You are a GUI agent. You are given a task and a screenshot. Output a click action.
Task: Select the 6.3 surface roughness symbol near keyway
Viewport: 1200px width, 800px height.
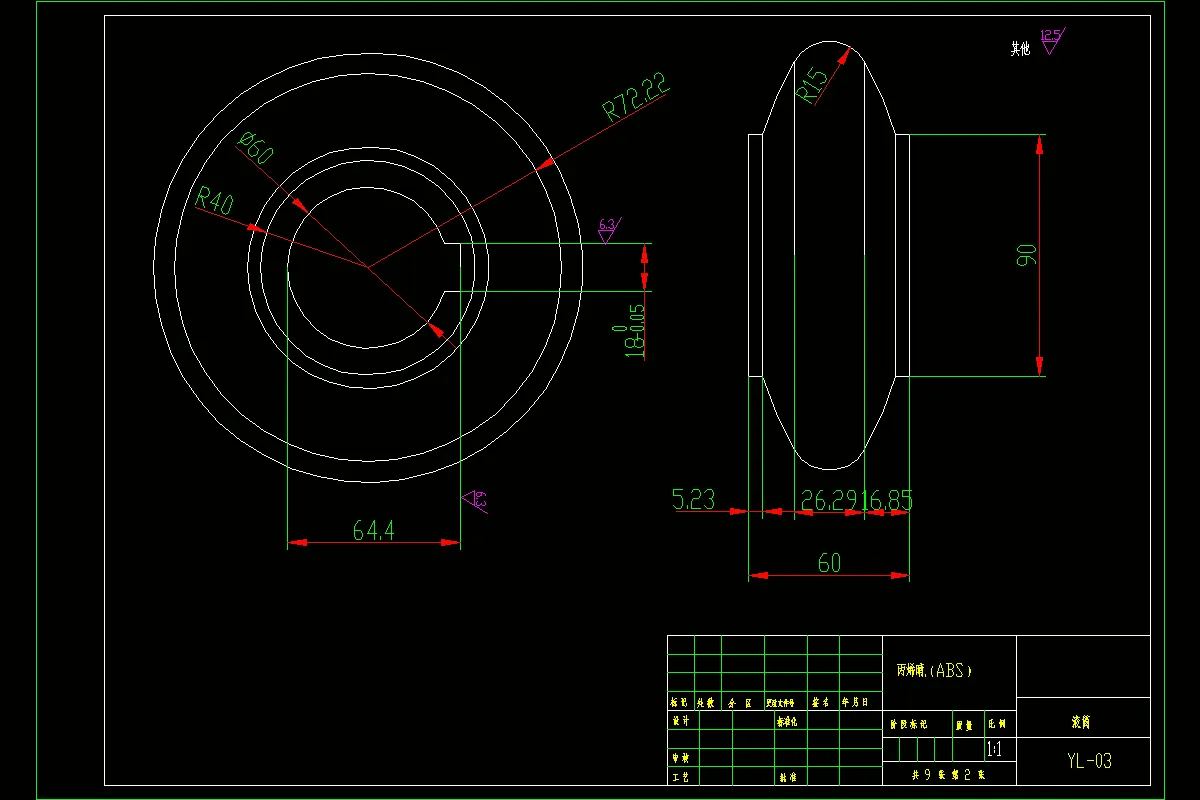[x=608, y=229]
